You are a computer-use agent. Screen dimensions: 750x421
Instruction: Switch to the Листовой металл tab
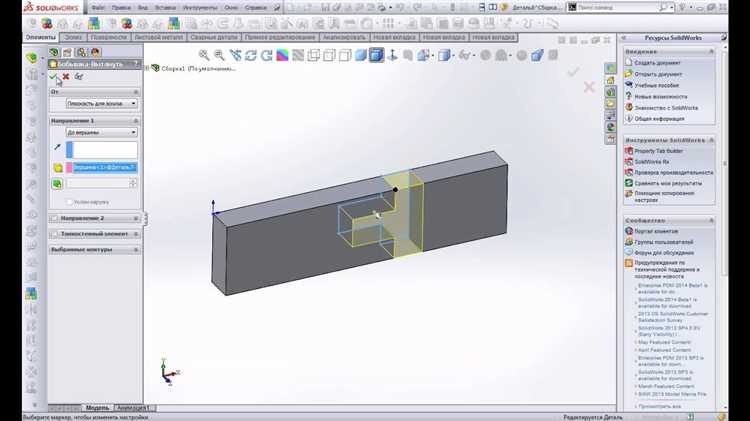[x=158, y=37]
